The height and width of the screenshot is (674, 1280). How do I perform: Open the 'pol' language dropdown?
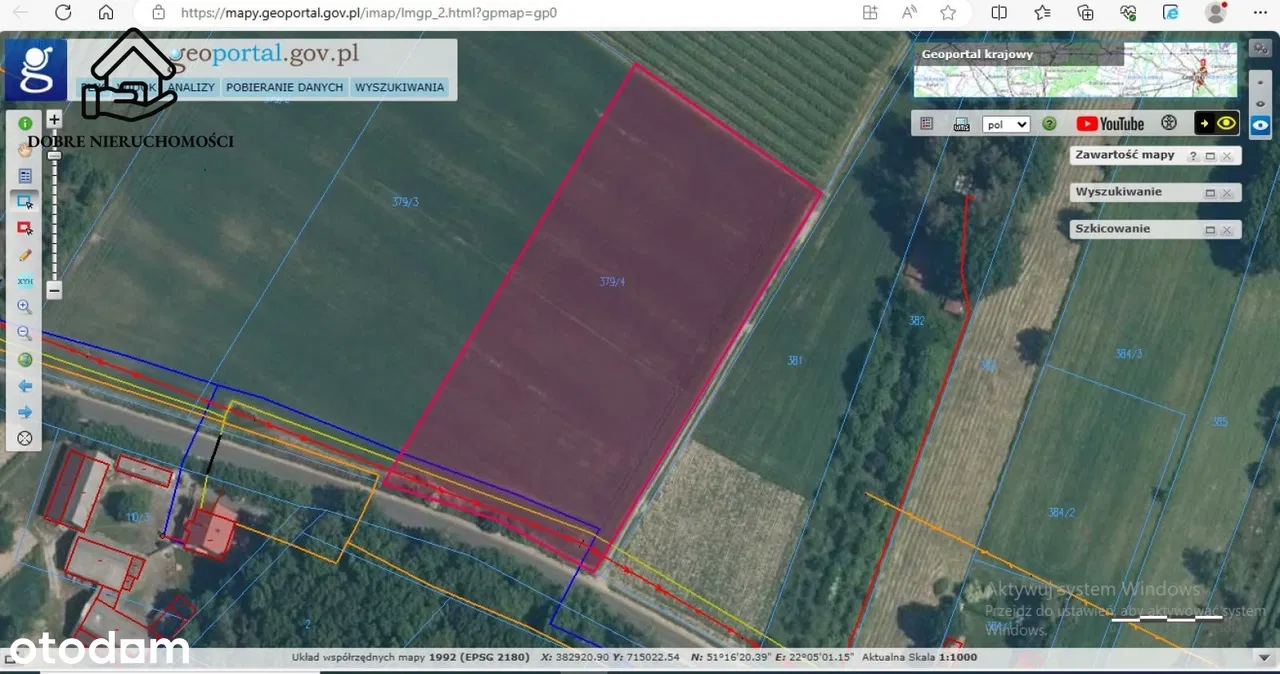(1006, 124)
